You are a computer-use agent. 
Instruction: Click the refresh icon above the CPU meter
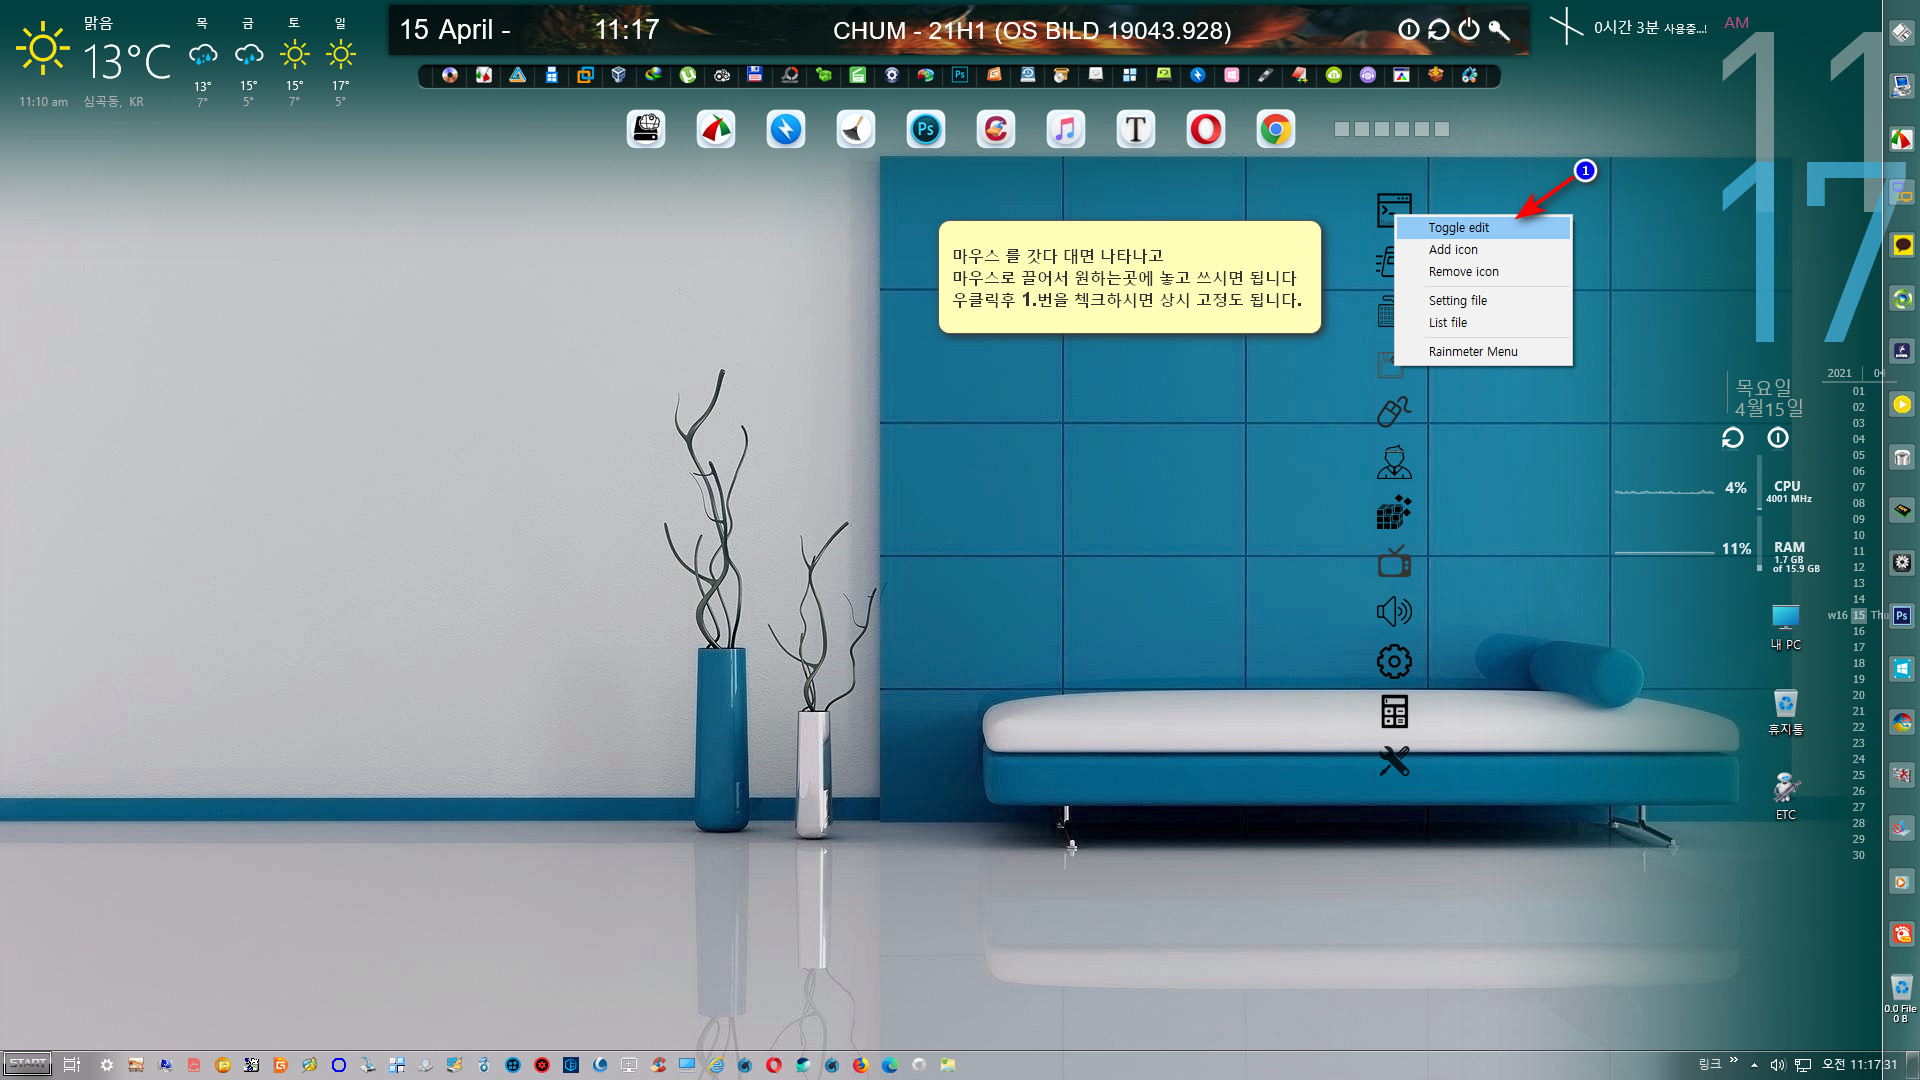[x=1733, y=438]
